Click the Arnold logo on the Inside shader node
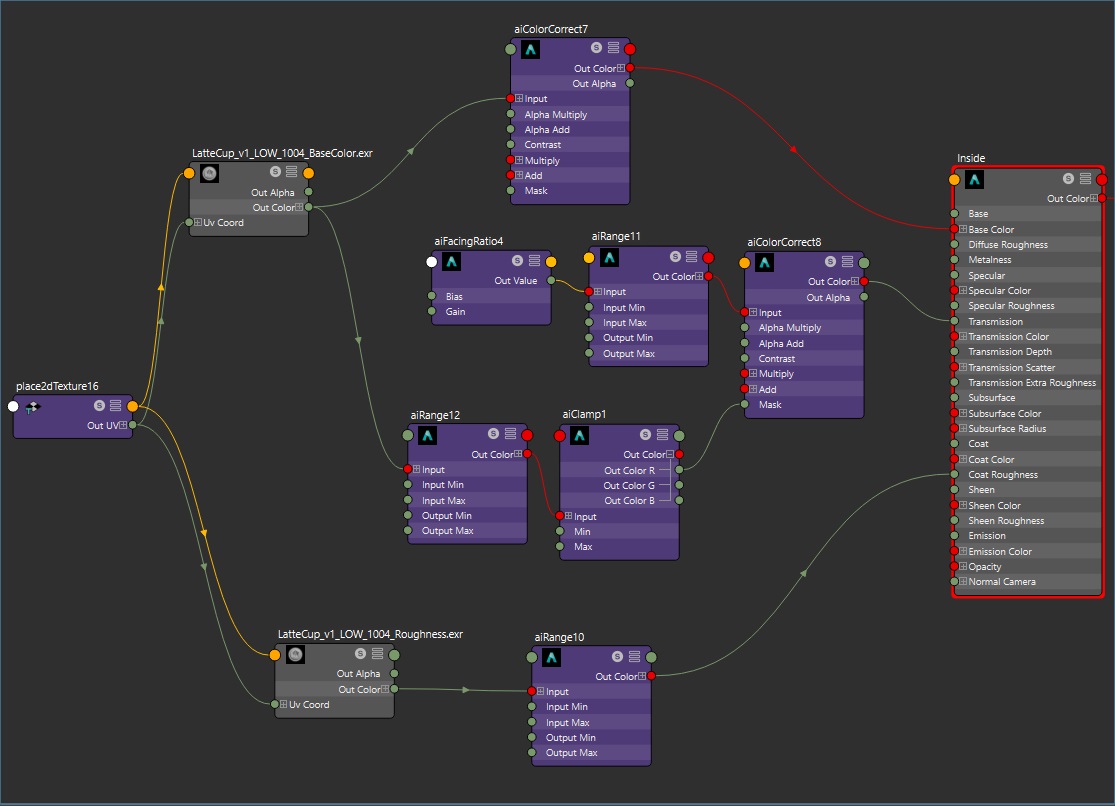 [x=974, y=180]
